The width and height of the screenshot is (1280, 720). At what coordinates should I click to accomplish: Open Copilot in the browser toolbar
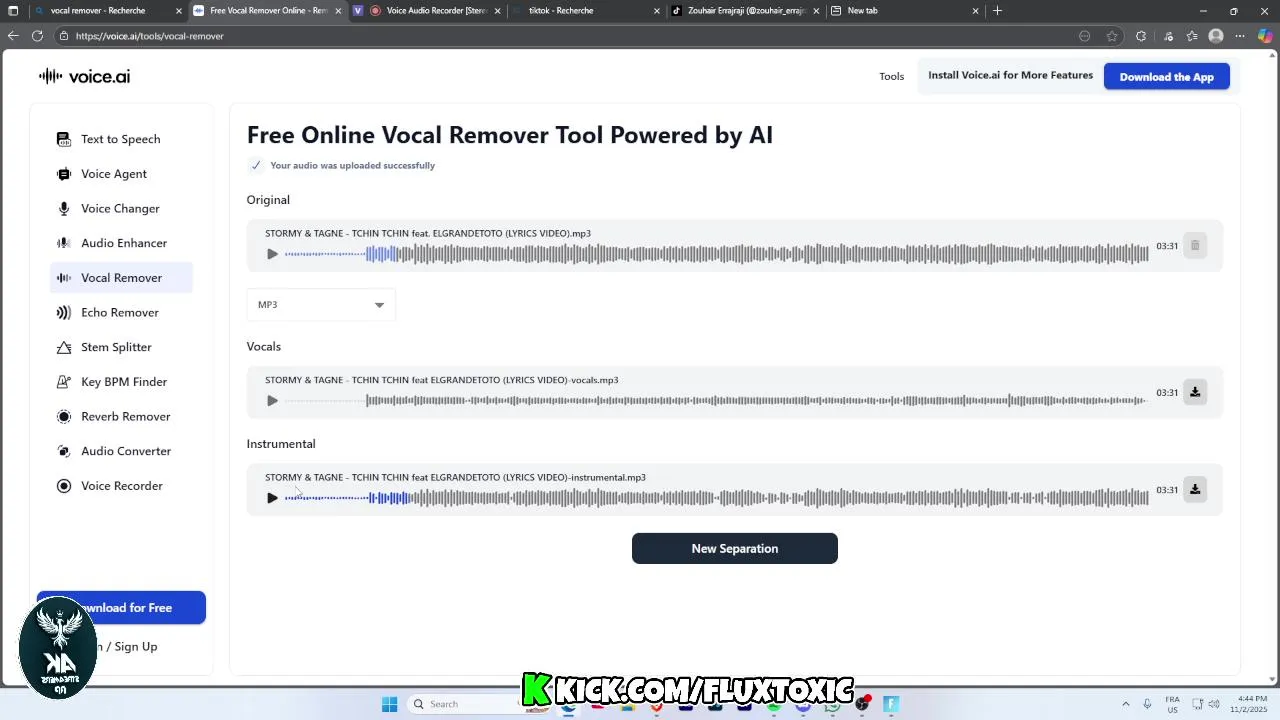click(x=1265, y=36)
